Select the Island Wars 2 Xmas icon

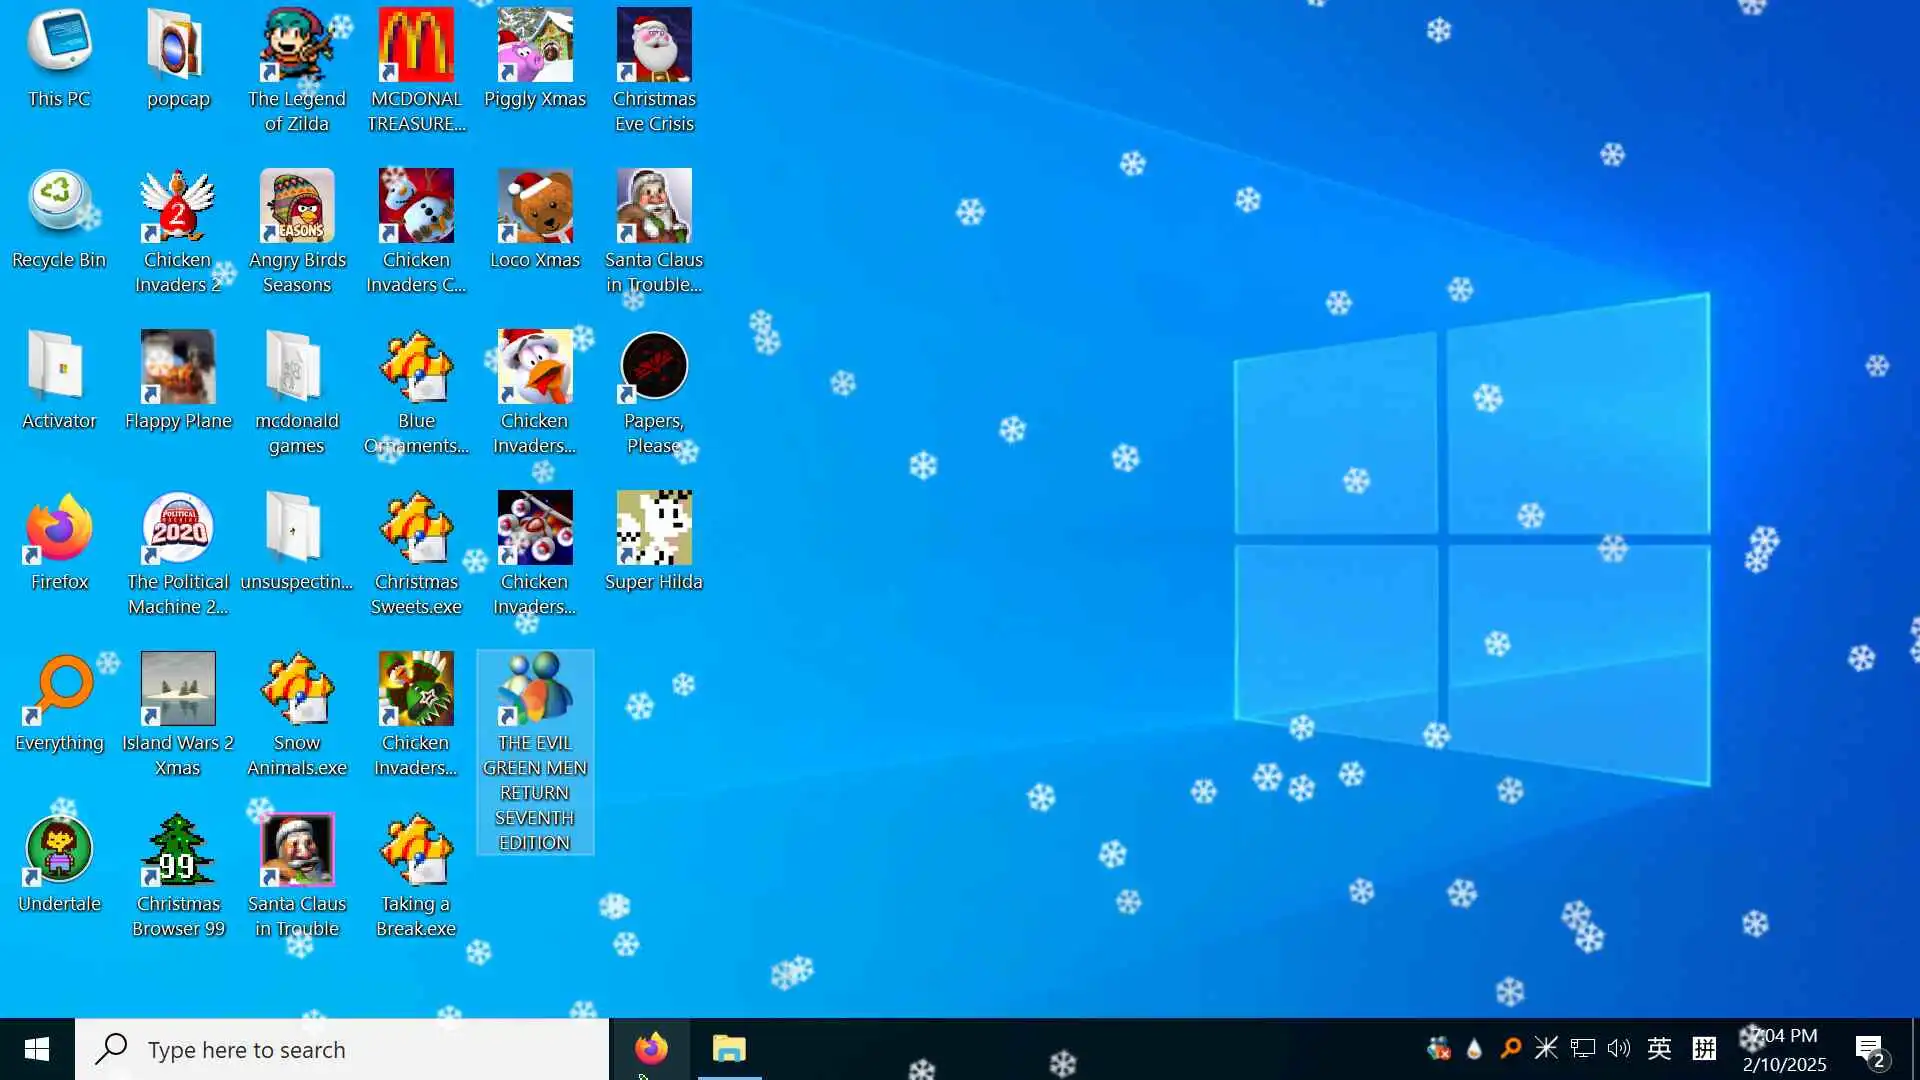(x=178, y=689)
